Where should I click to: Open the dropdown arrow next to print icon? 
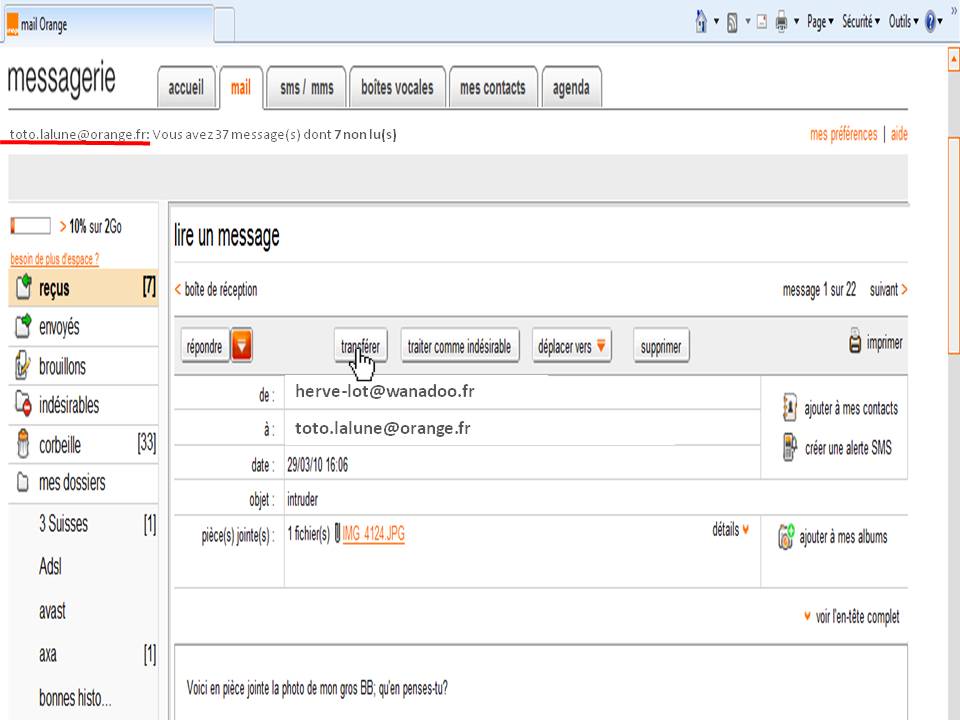tap(797, 22)
